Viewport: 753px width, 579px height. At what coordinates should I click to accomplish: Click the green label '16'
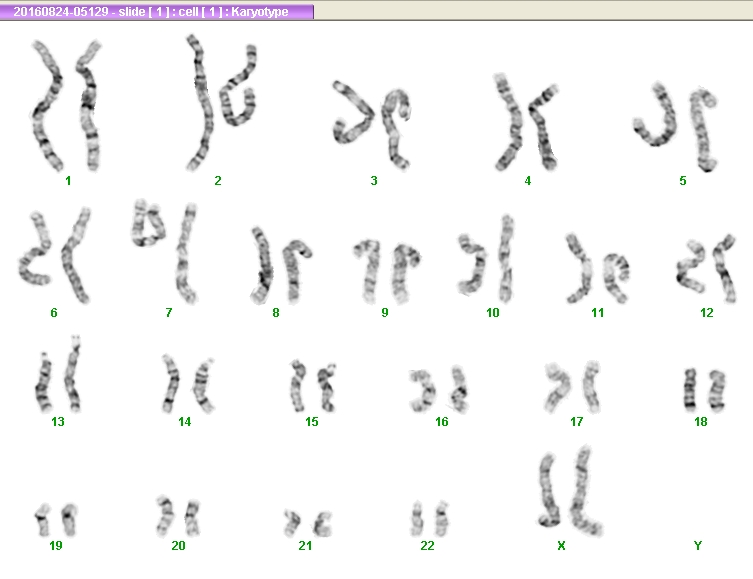[x=442, y=422]
